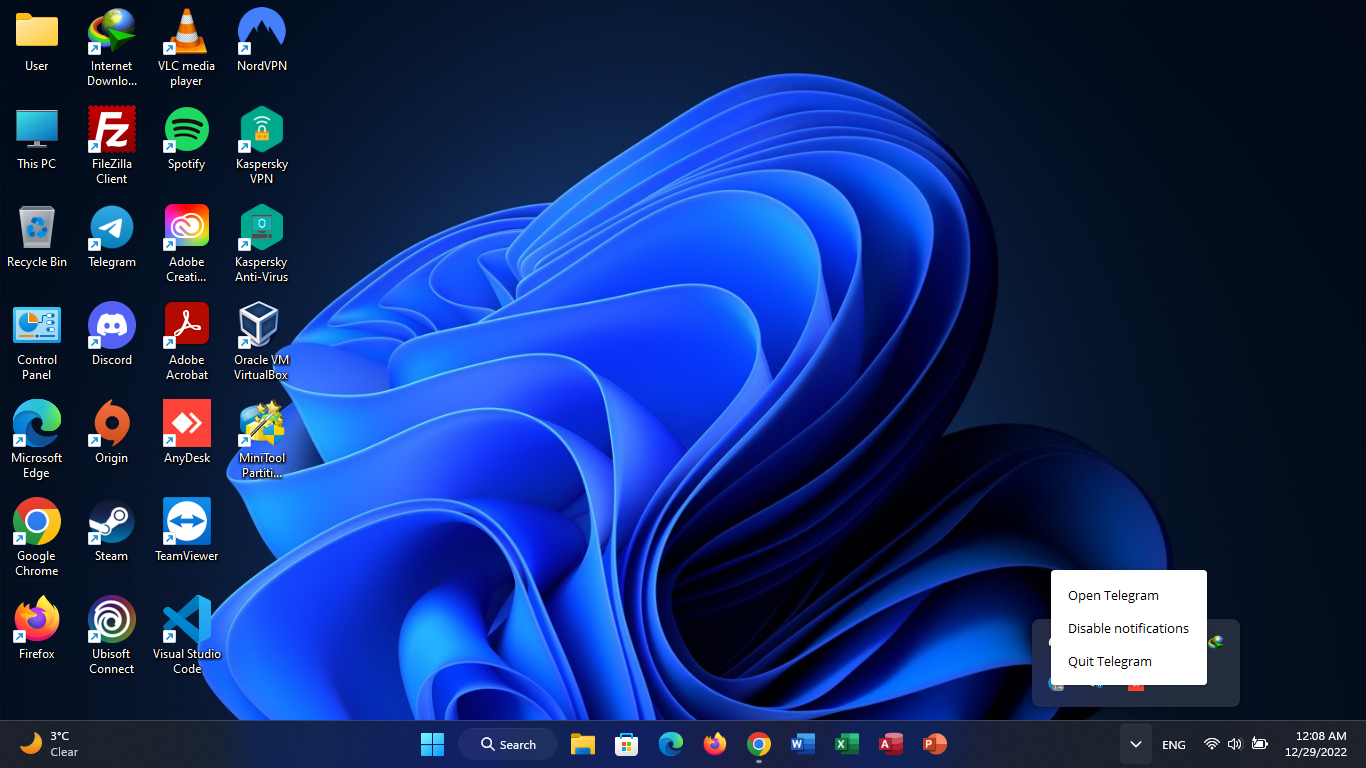Select the MiniTool Partition Wizard shortcut
This screenshot has height=768, width=1366.
point(262,440)
